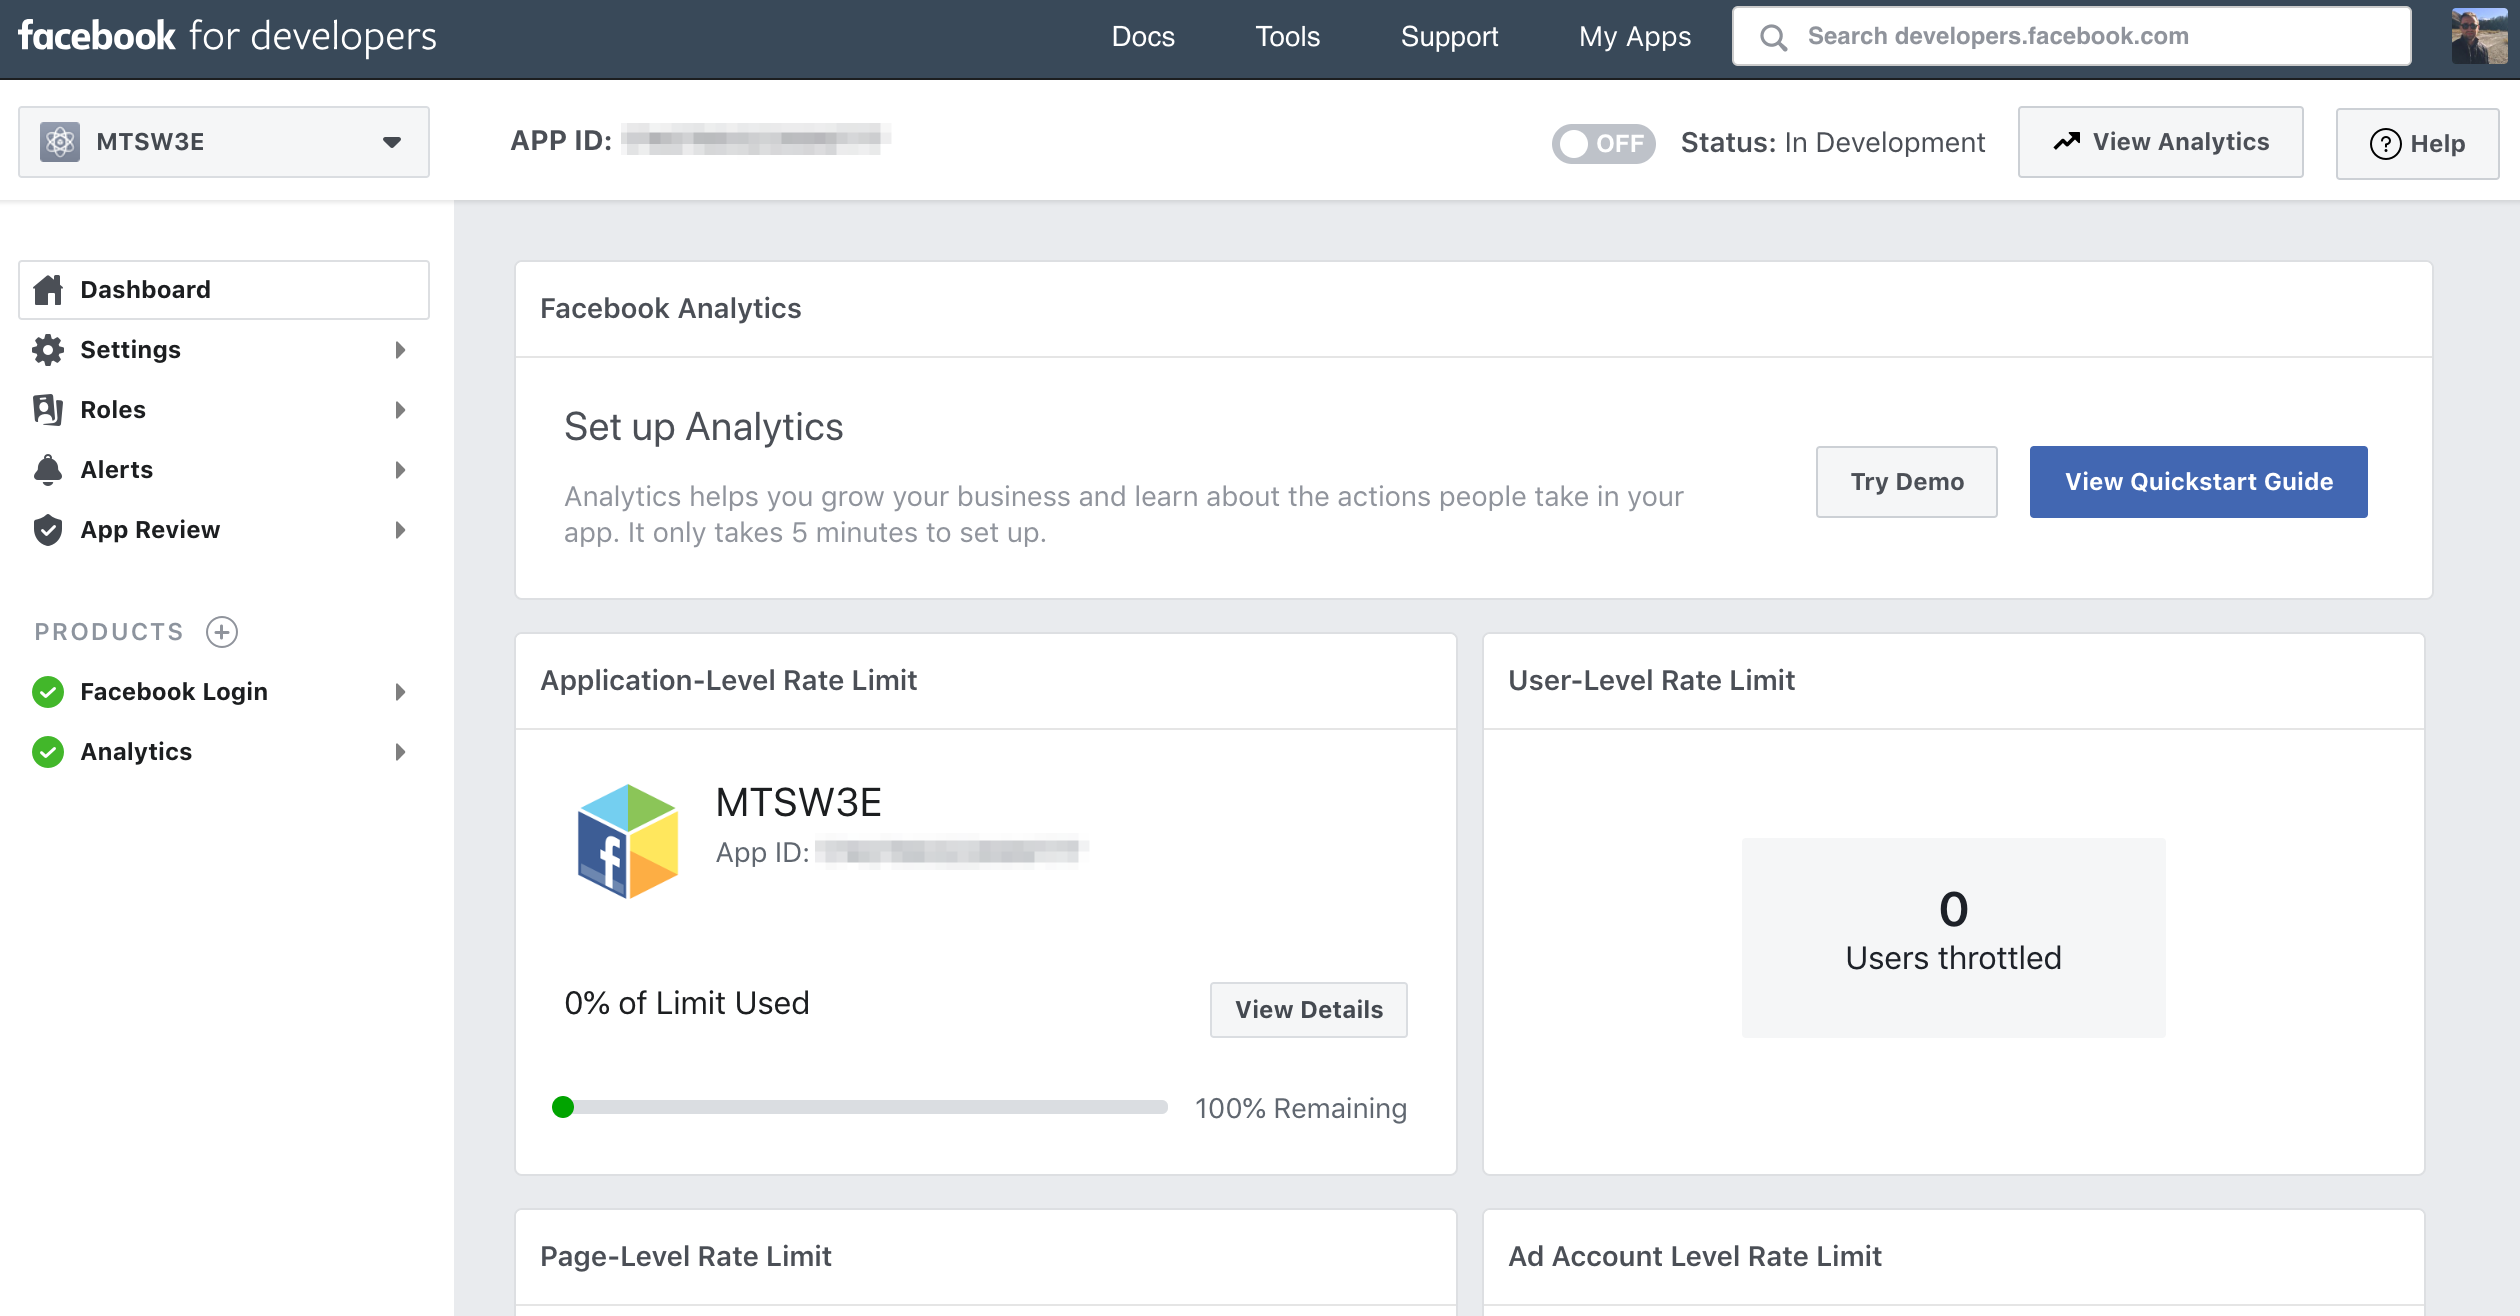Open the My Apps menu

coord(1634,37)
